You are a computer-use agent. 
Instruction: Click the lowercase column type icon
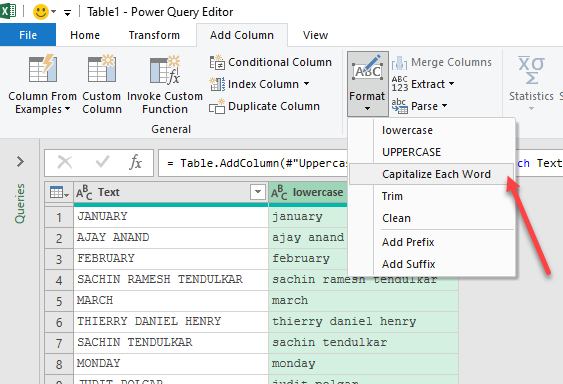279,193
